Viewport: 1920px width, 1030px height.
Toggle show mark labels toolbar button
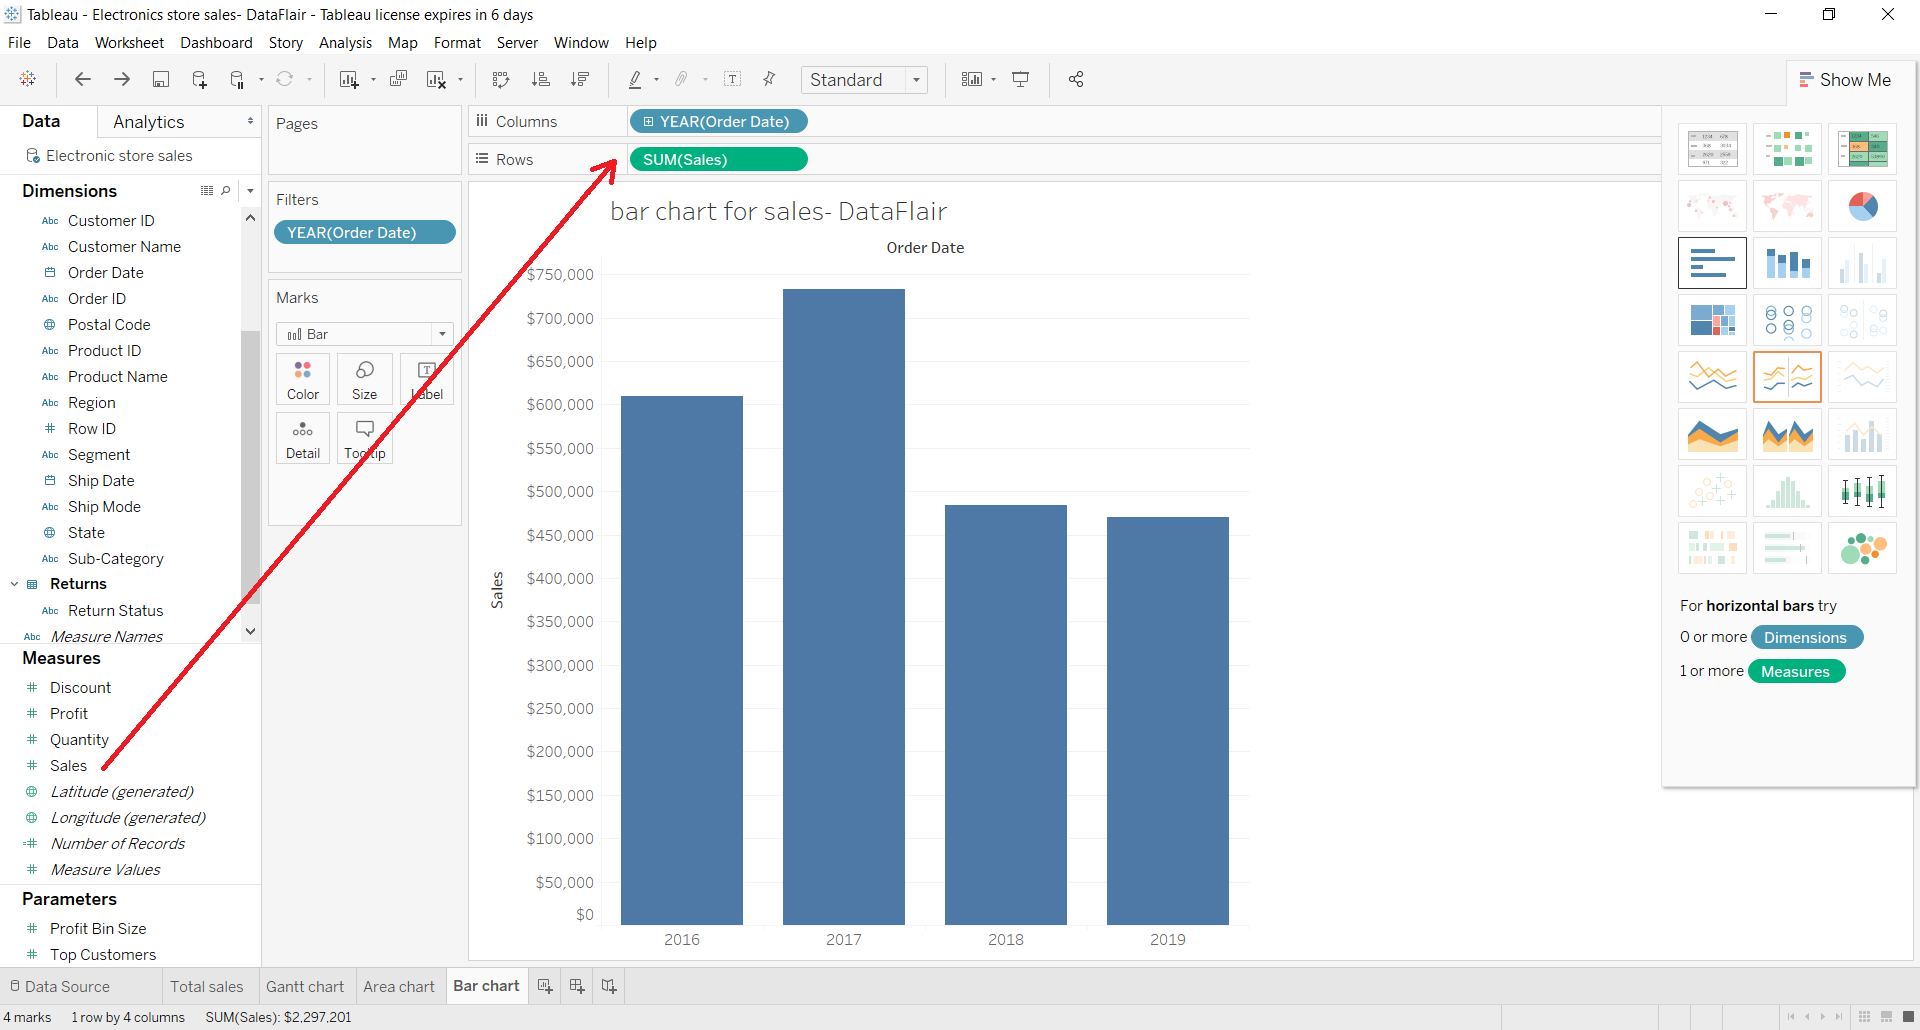[732, 80]
